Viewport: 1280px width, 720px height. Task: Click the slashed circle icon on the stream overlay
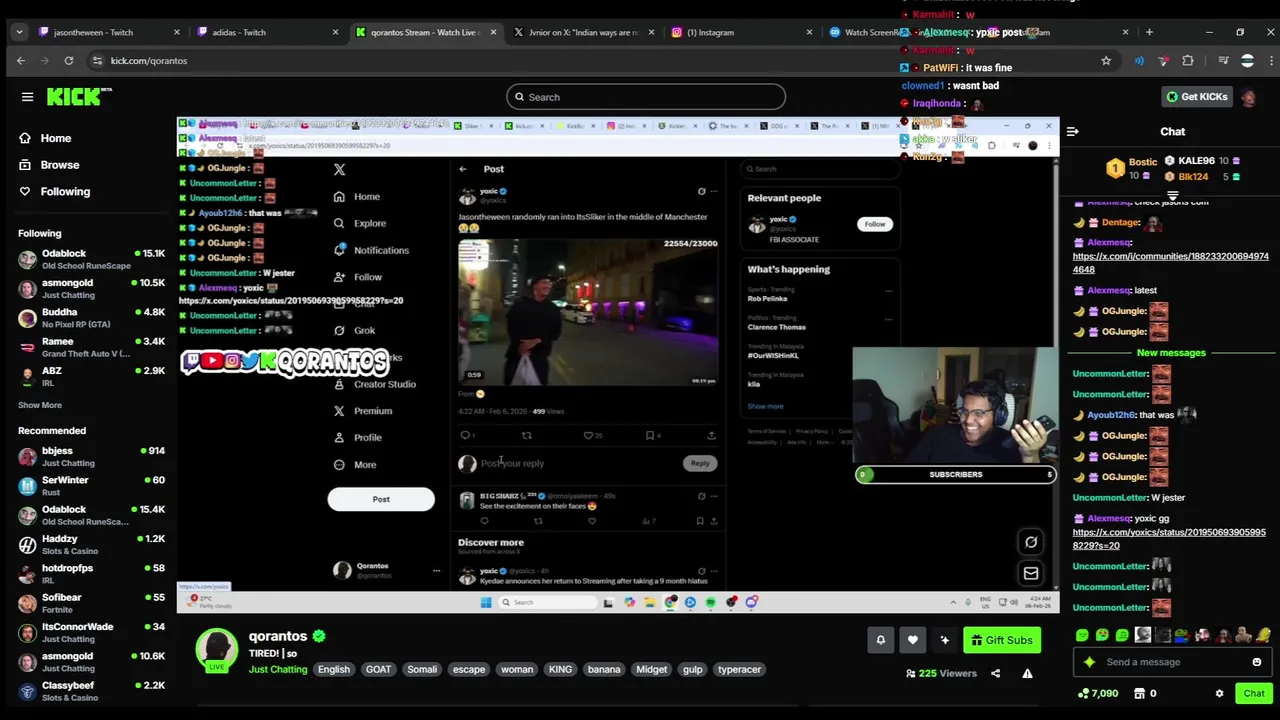[x=1031, y=542]
